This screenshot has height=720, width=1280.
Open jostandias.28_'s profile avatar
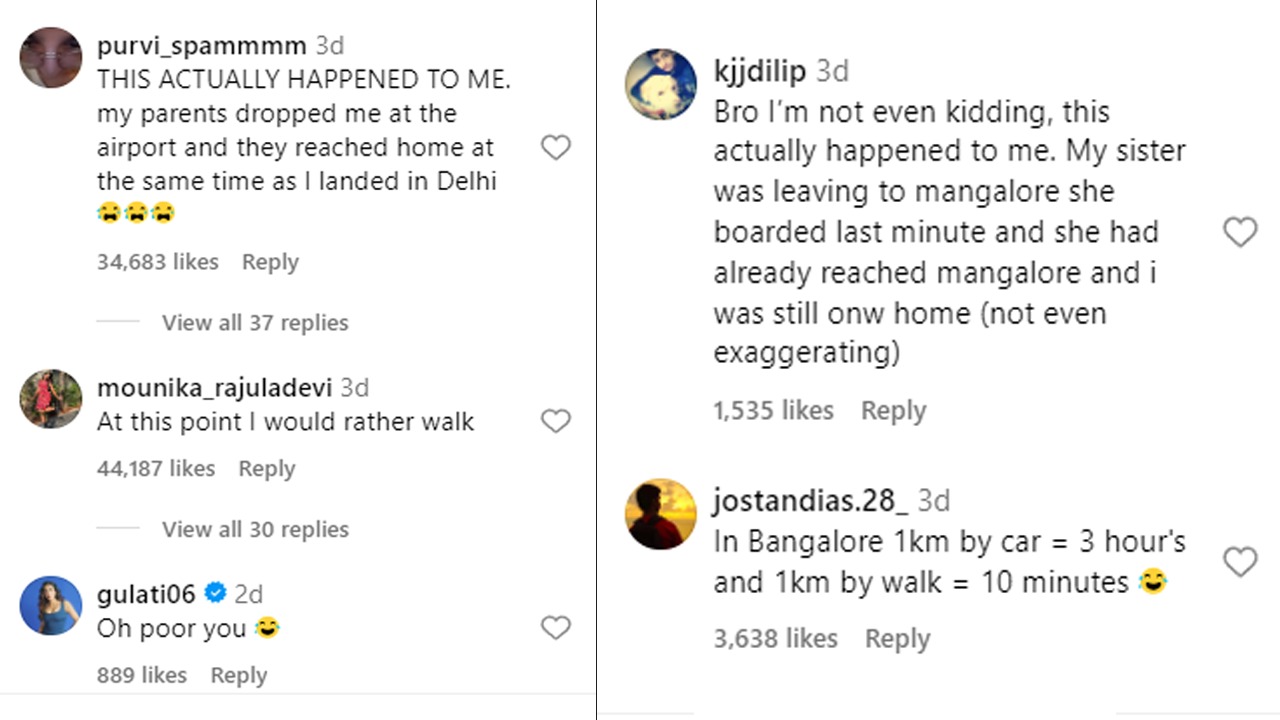(x=661, y=514)
